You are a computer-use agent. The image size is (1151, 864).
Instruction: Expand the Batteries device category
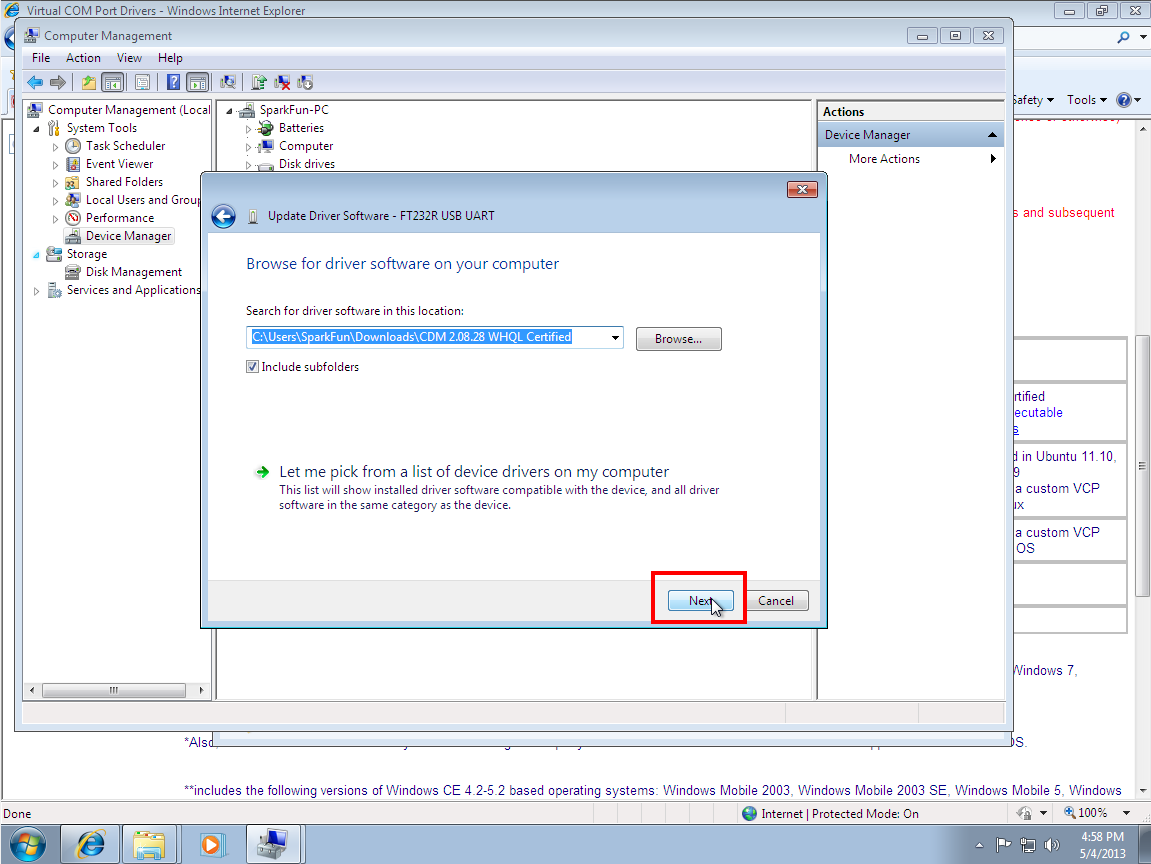(248, 128)
